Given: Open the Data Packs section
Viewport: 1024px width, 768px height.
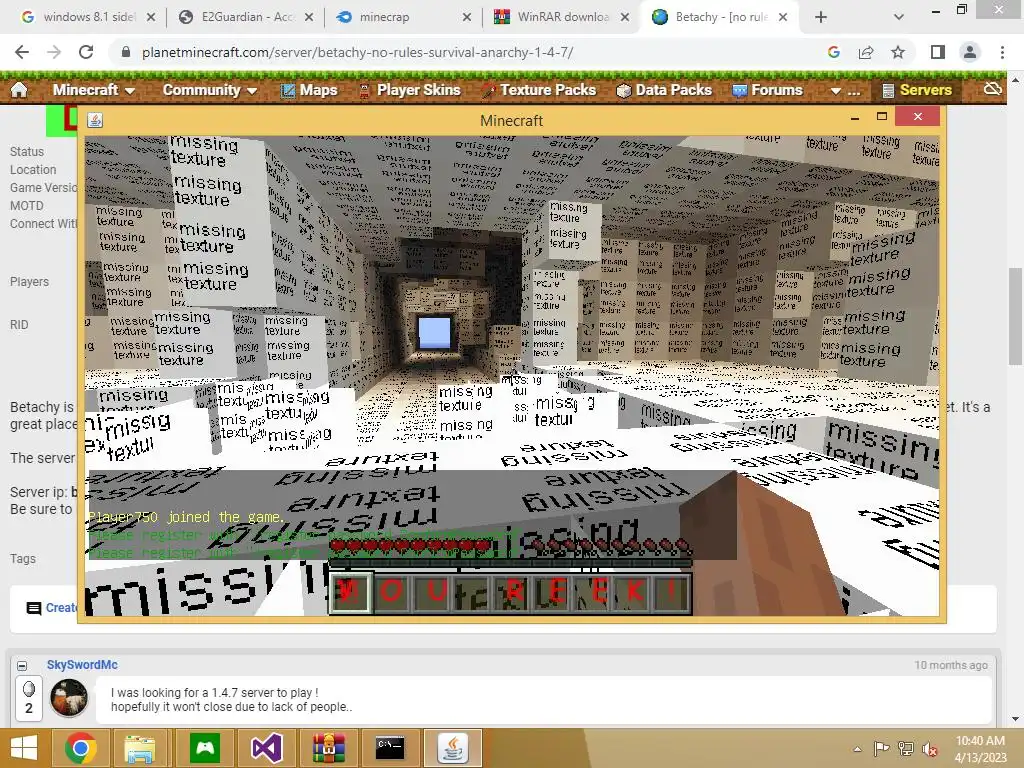Looking at the screenshot, I should coord(664,90).
